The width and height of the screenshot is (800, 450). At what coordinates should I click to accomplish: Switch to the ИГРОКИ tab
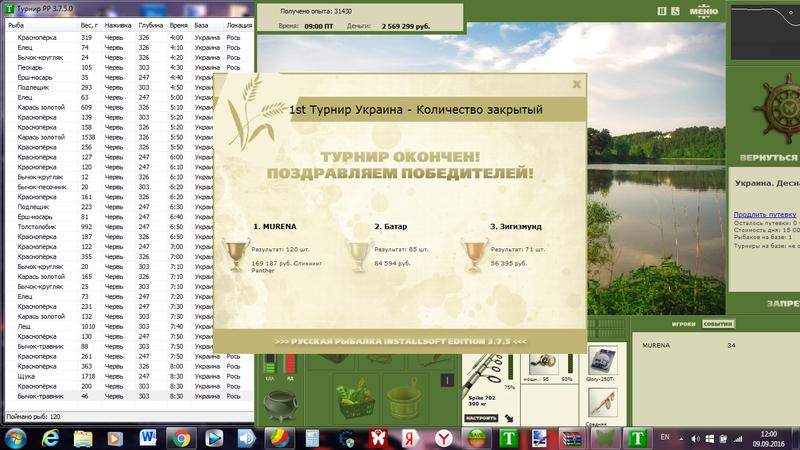[683, 324]
